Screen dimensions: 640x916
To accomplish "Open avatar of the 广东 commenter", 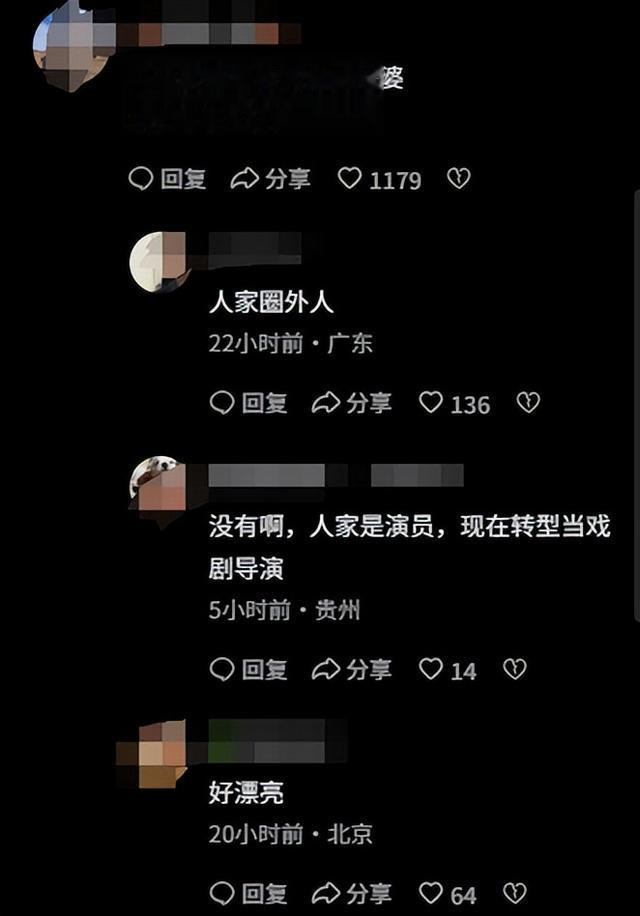I will click(x=159, y=261).
